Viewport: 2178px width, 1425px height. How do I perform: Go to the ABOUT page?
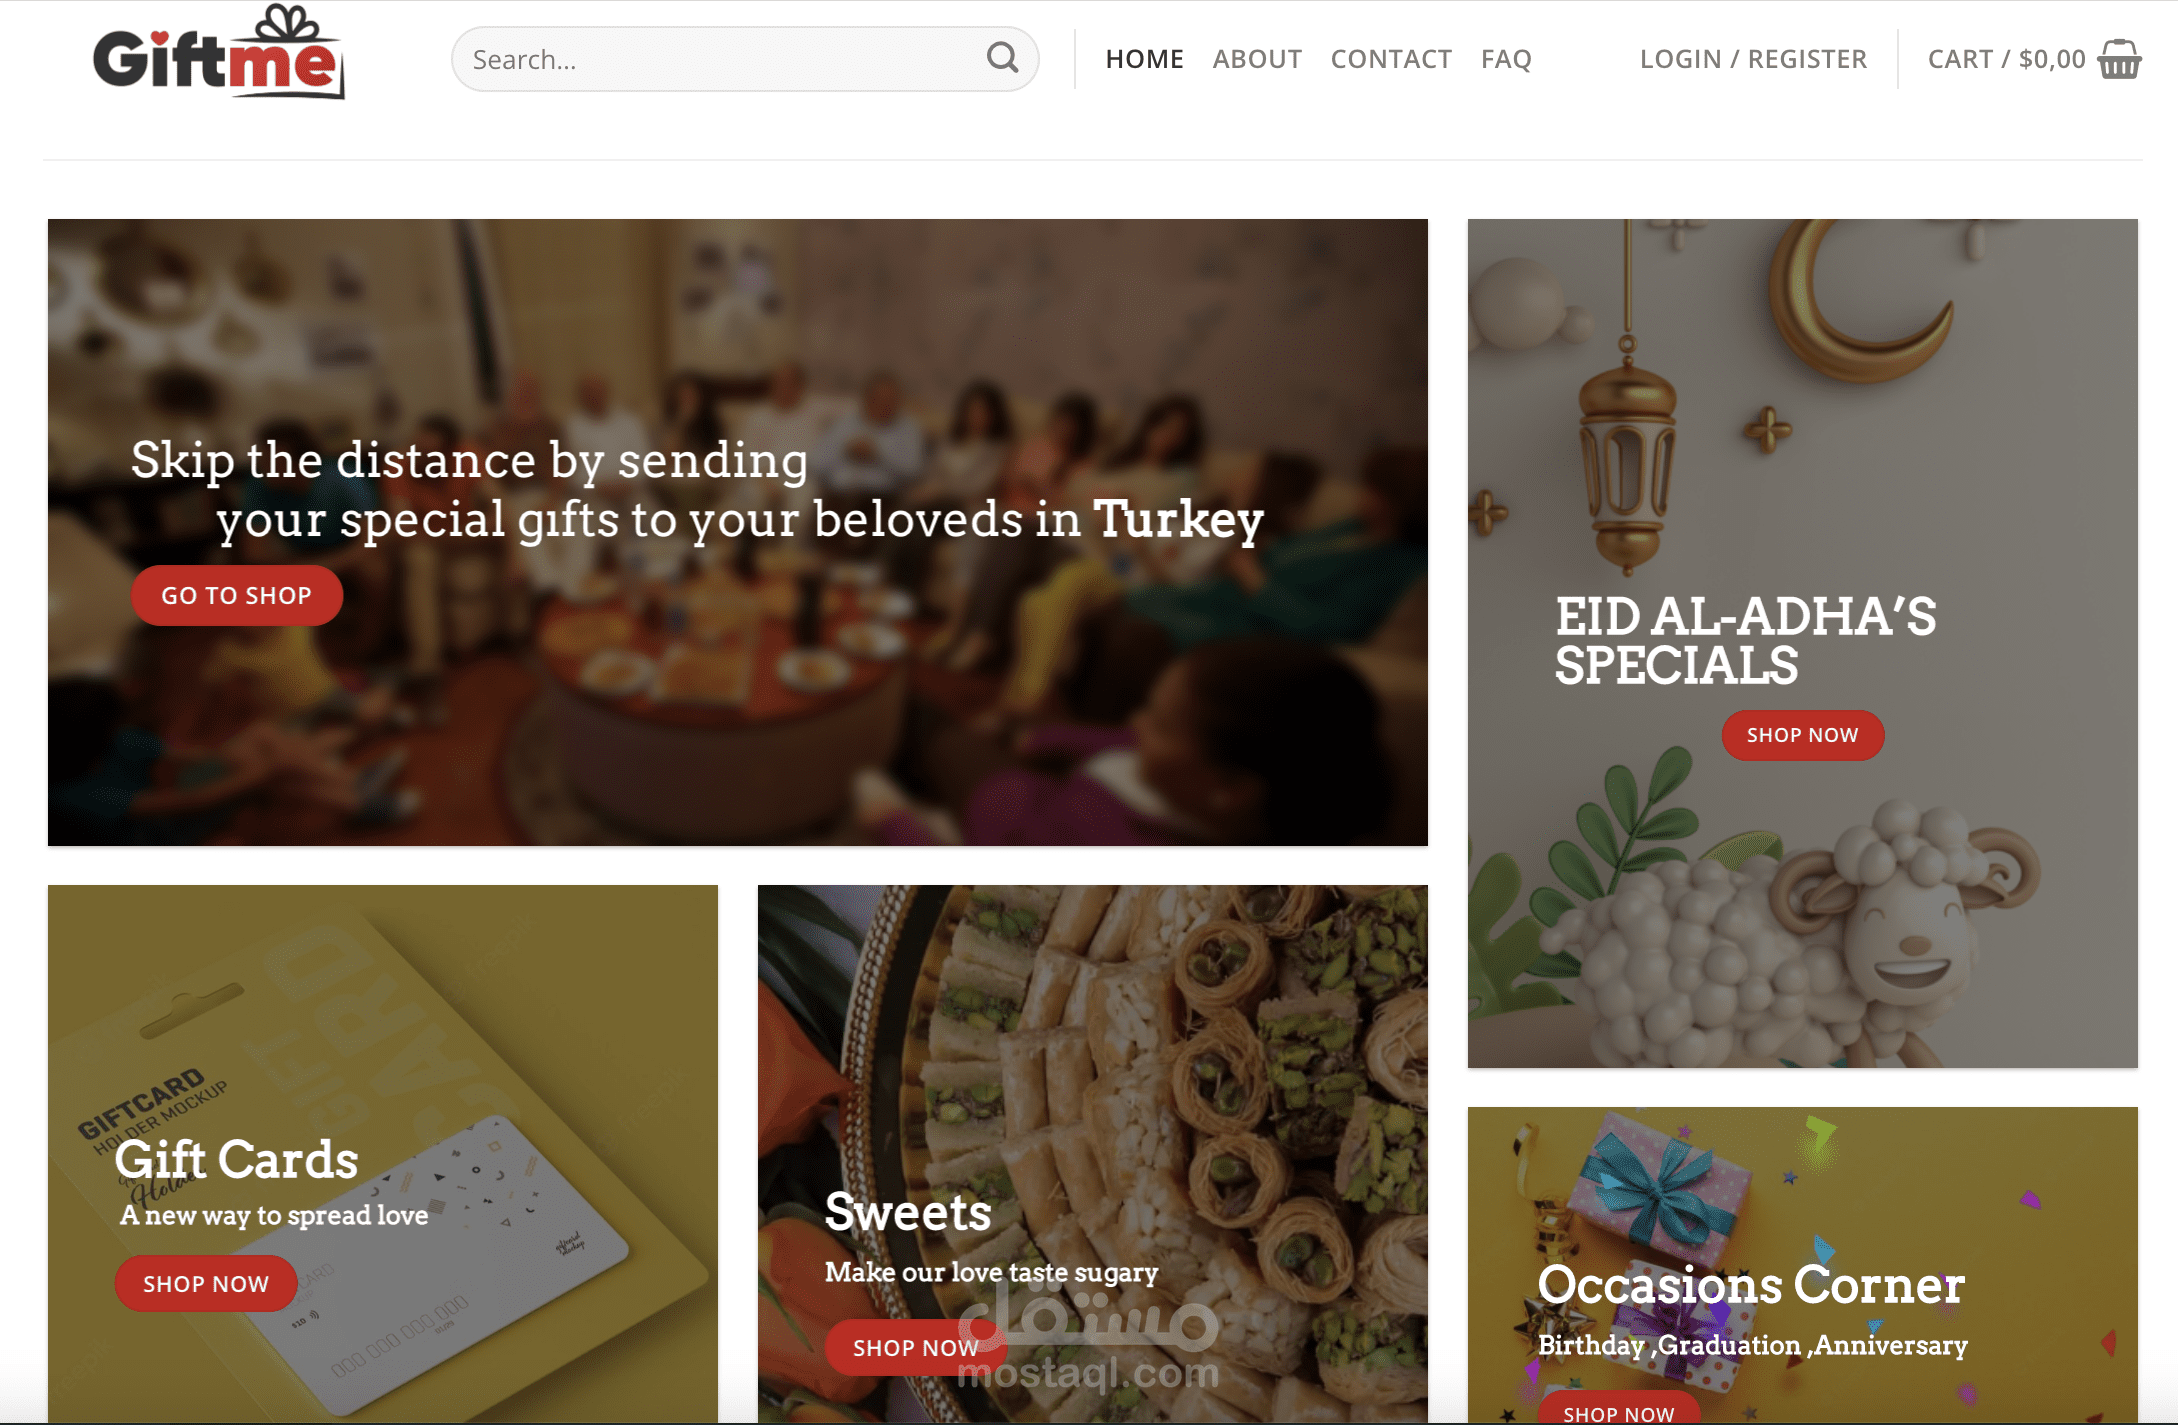[x=1257, y=59]
